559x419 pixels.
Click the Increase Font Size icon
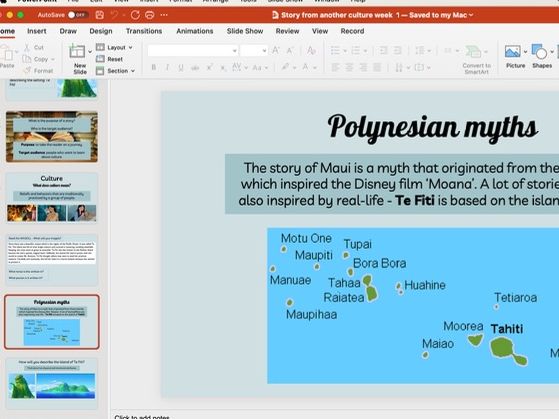(276, 51)
